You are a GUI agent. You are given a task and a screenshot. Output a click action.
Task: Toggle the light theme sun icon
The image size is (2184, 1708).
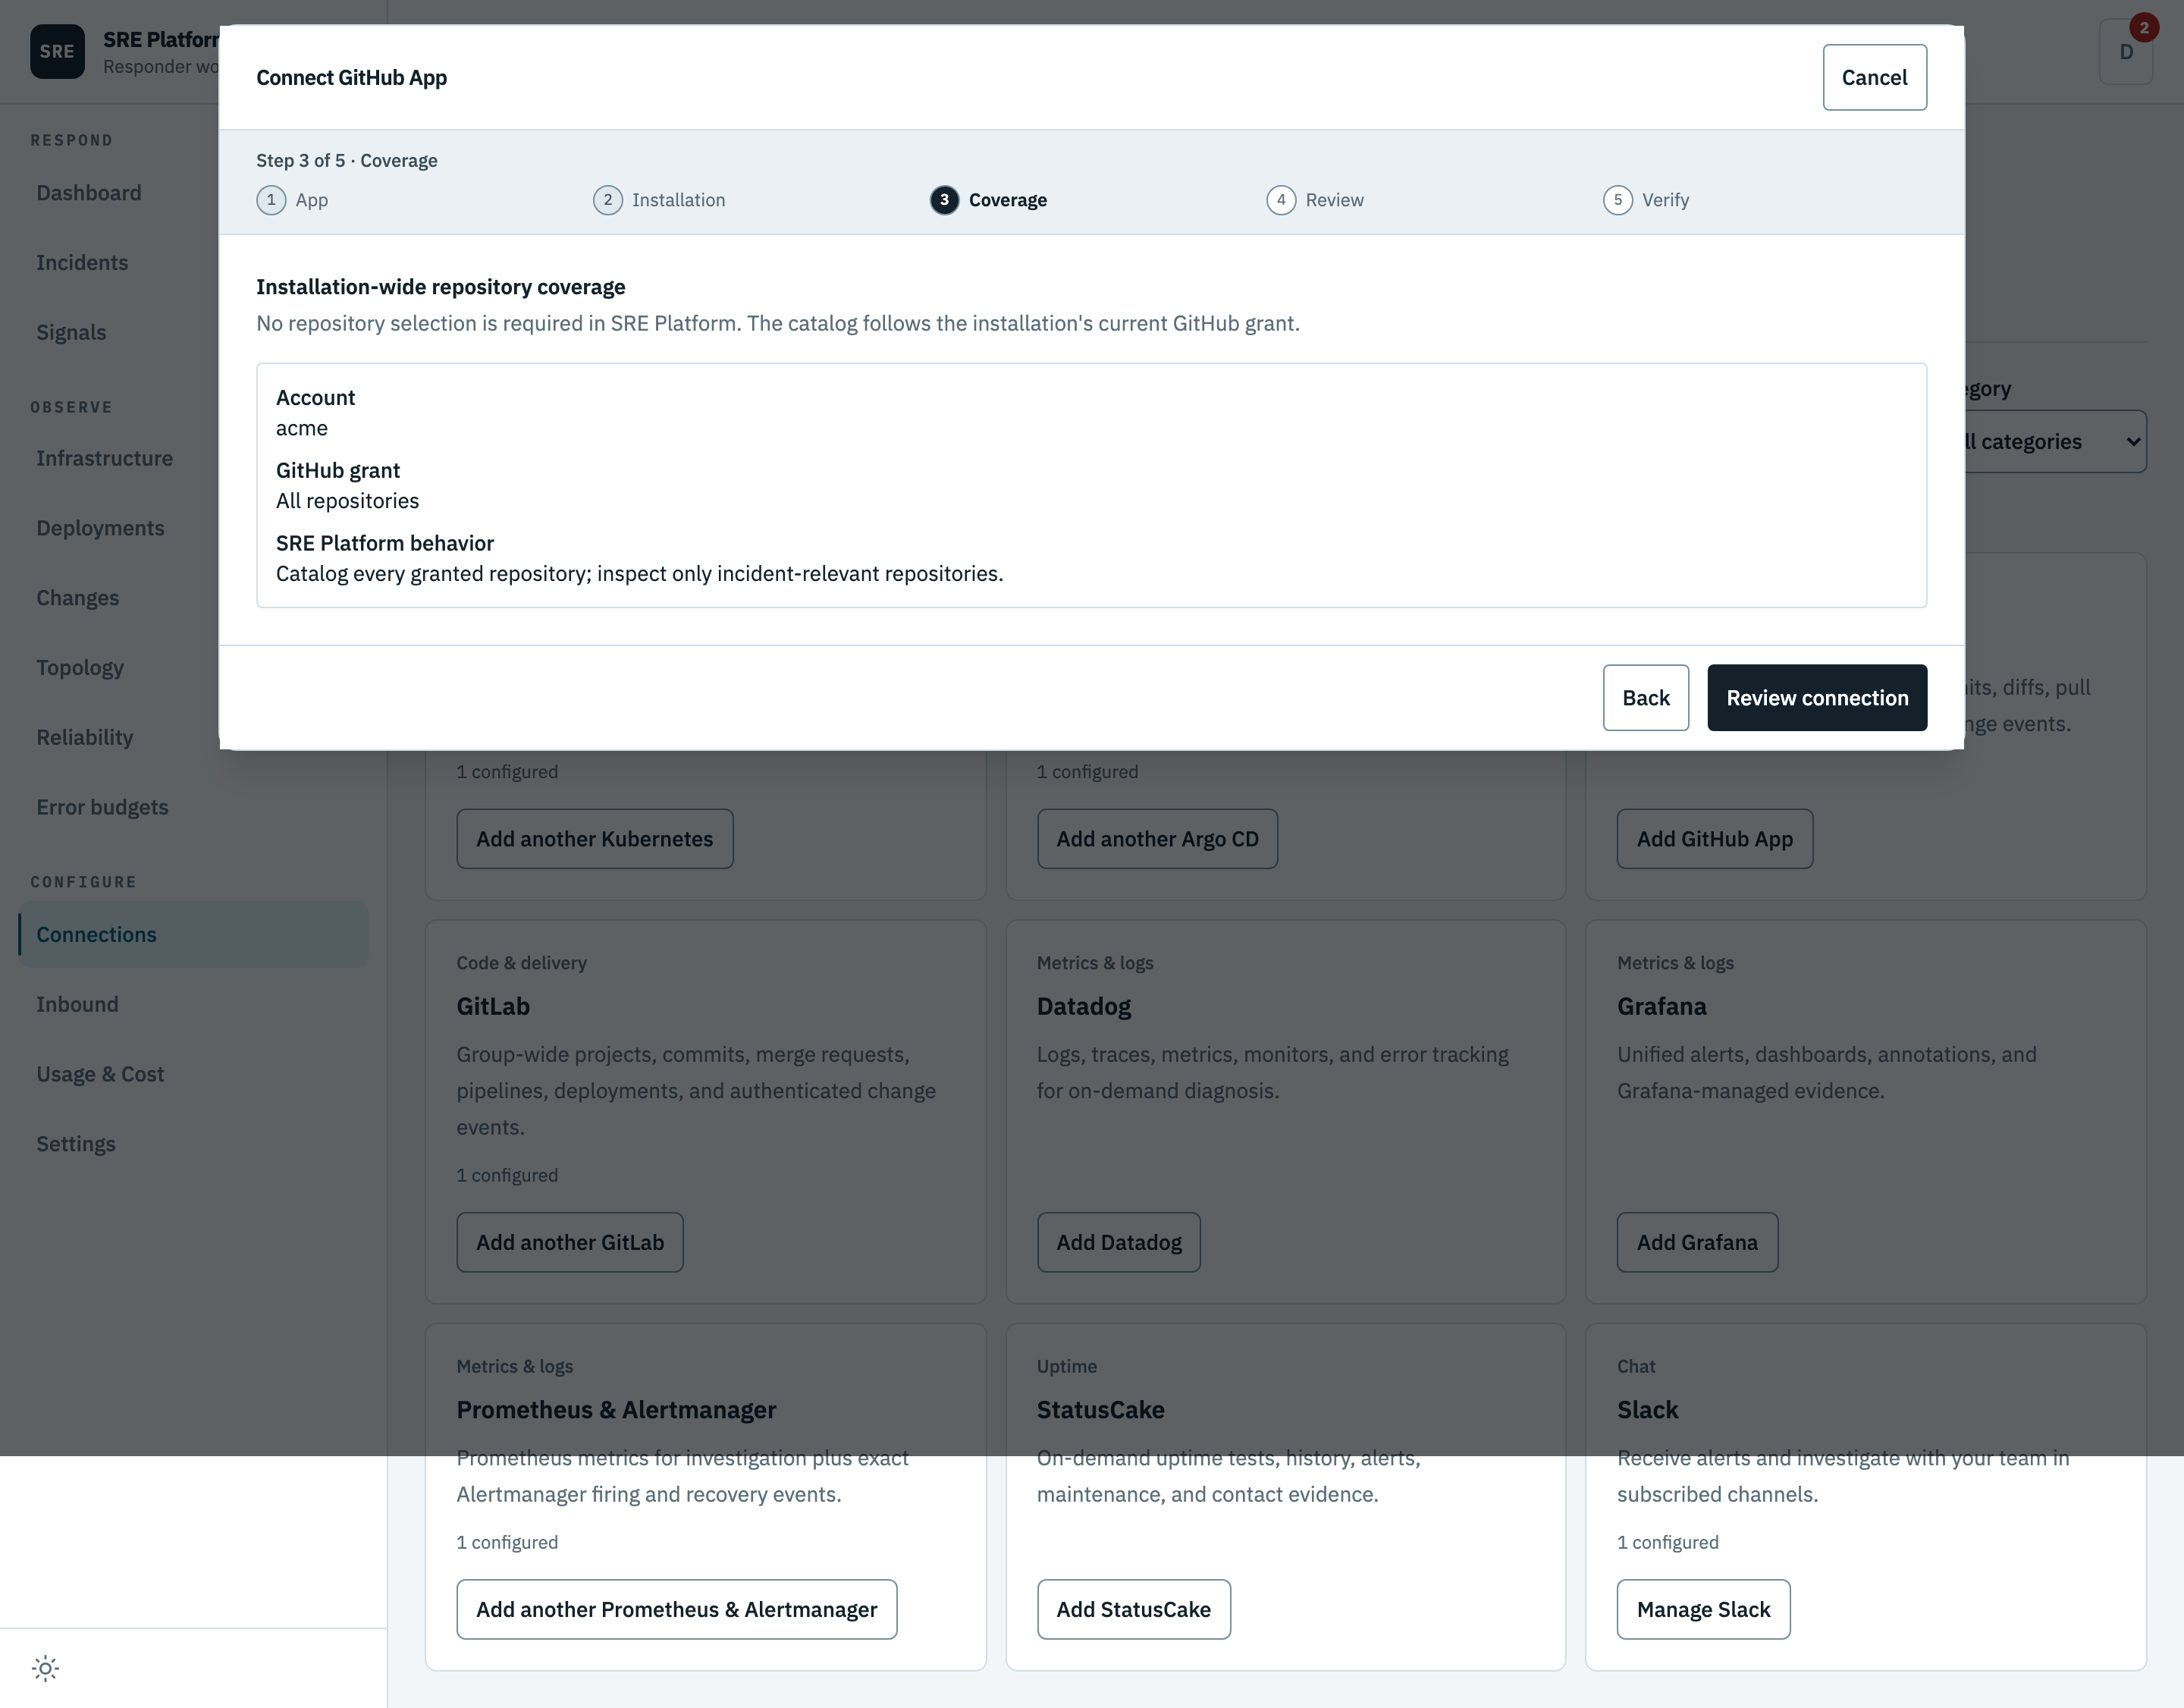tap(46, 1668)
